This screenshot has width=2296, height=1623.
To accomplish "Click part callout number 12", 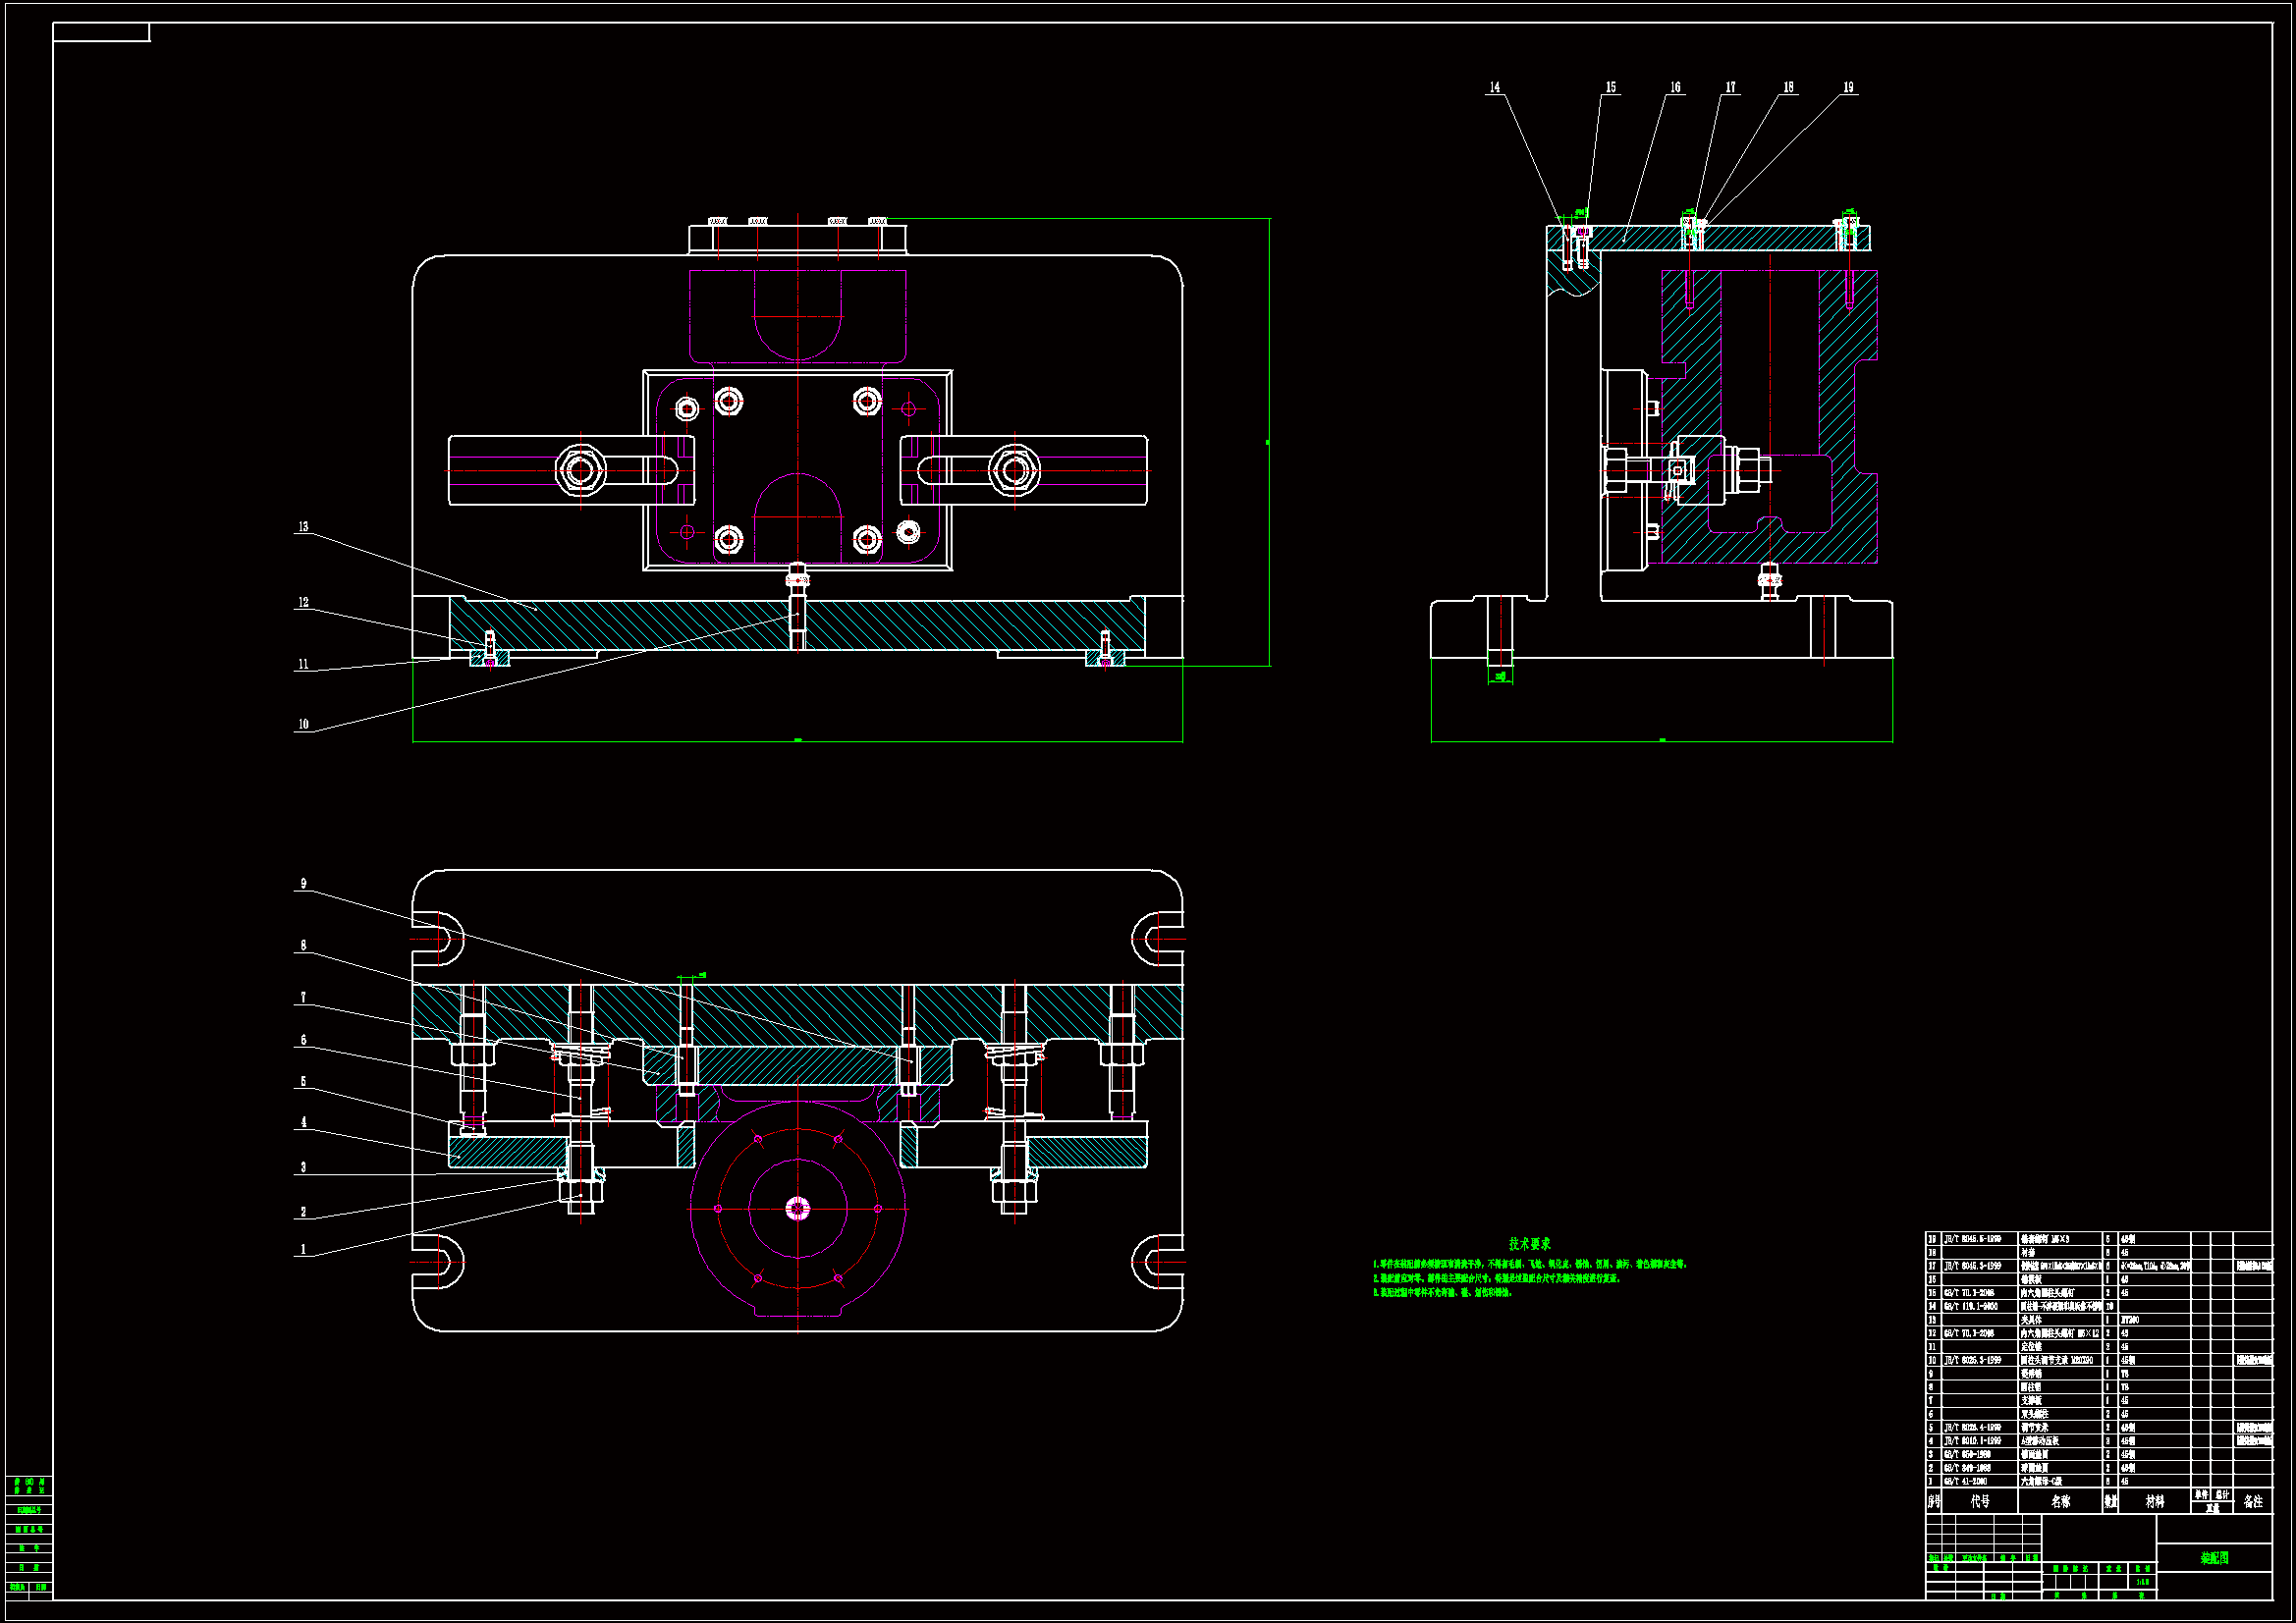I will click(x=303, y=603).
